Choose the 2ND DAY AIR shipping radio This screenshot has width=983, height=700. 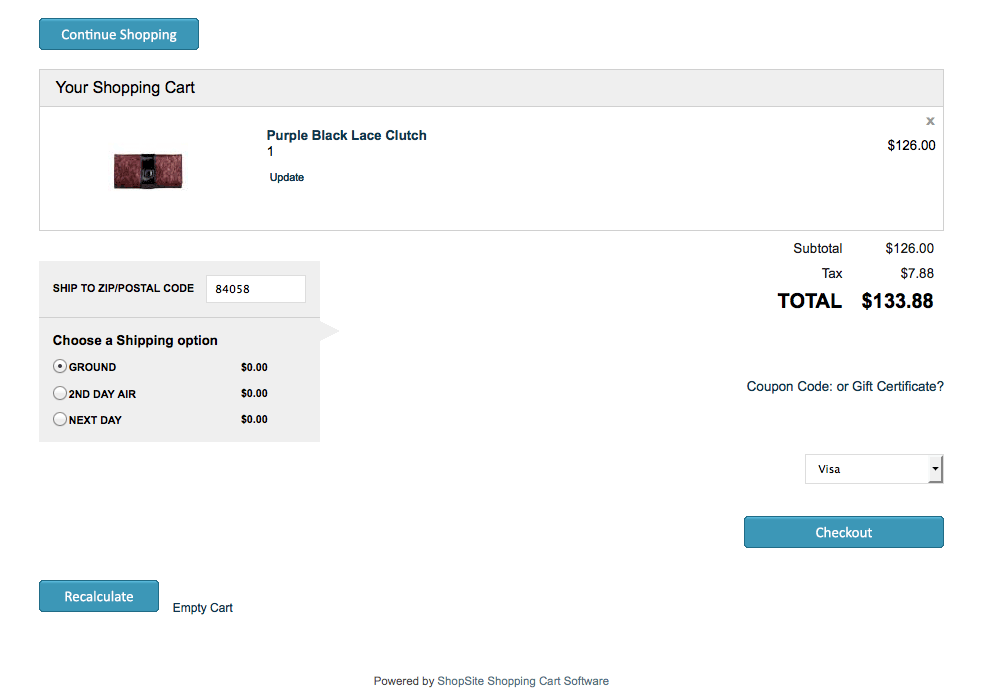point(60,393)
